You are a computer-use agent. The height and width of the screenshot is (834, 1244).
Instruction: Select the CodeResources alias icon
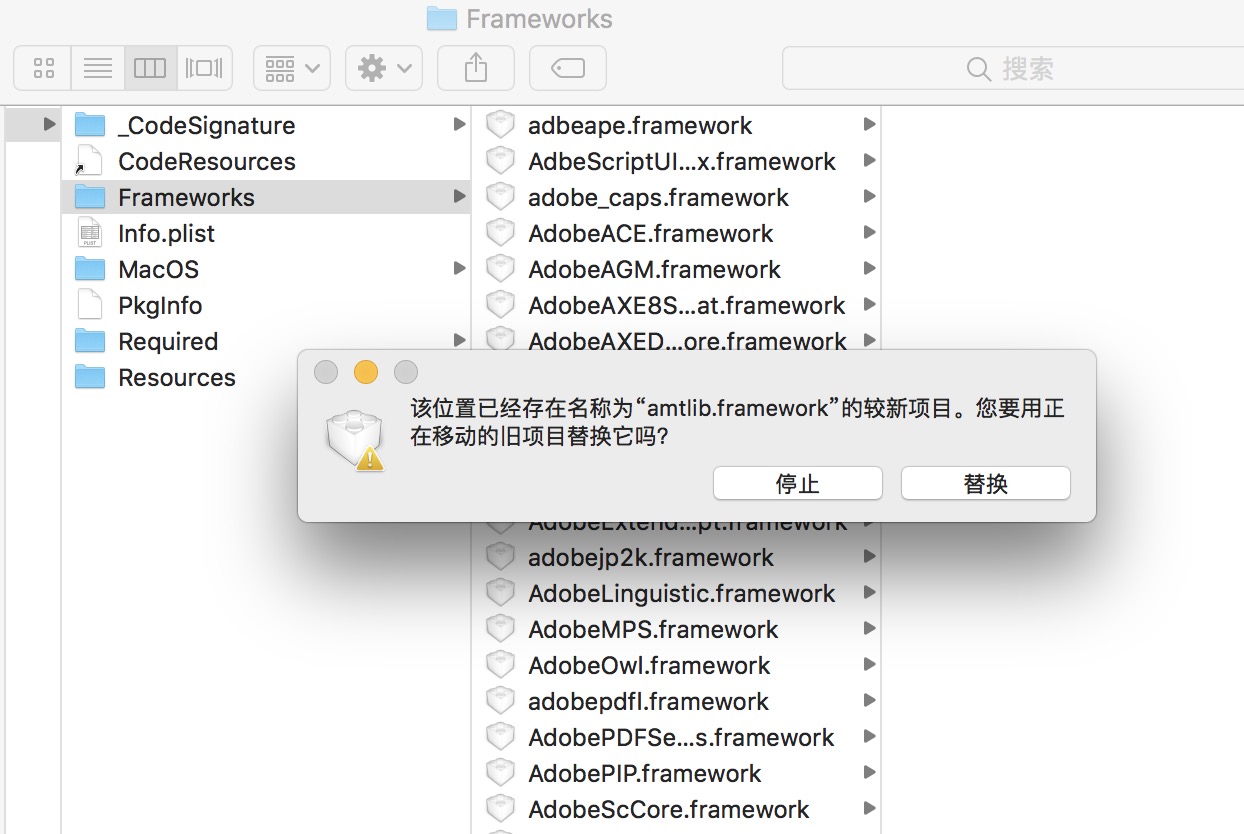pyautogui.click(x=90, y=161)
